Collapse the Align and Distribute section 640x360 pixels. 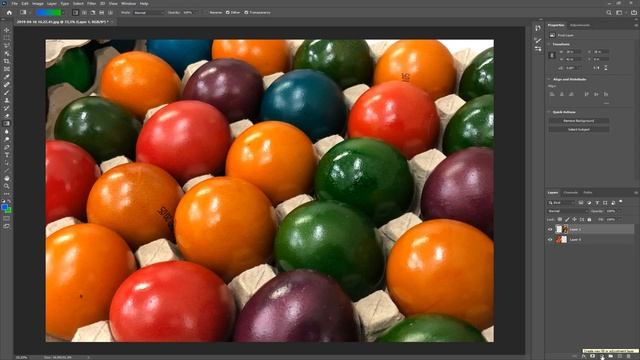click(549, 79)
